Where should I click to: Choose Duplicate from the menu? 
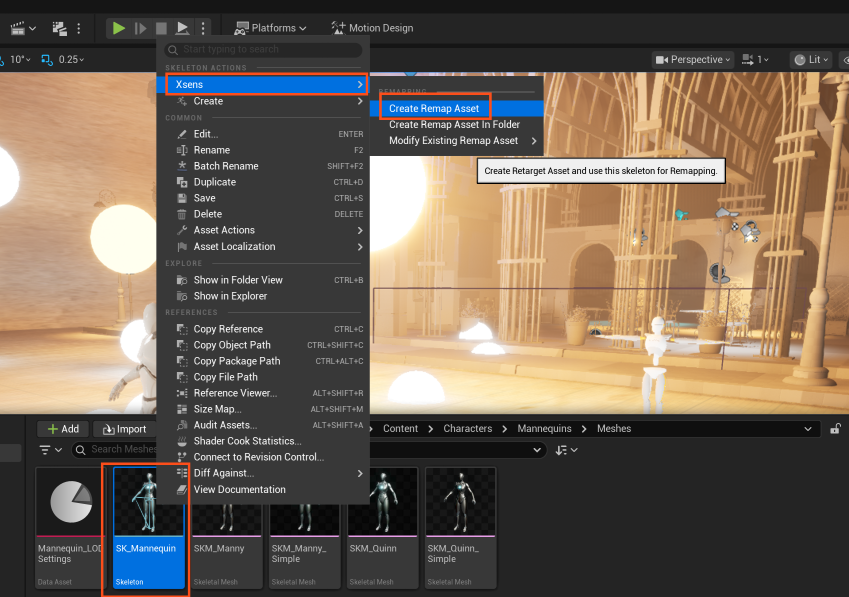pos(263,182)
